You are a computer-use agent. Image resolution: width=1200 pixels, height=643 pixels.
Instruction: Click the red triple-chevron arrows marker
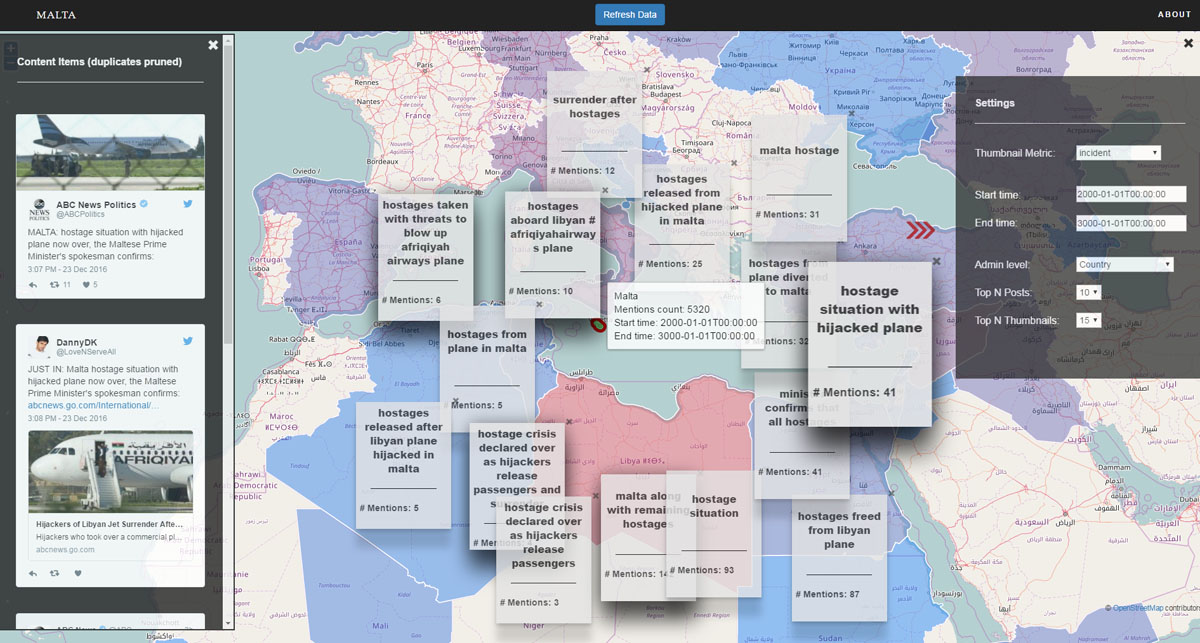(921, 231)
